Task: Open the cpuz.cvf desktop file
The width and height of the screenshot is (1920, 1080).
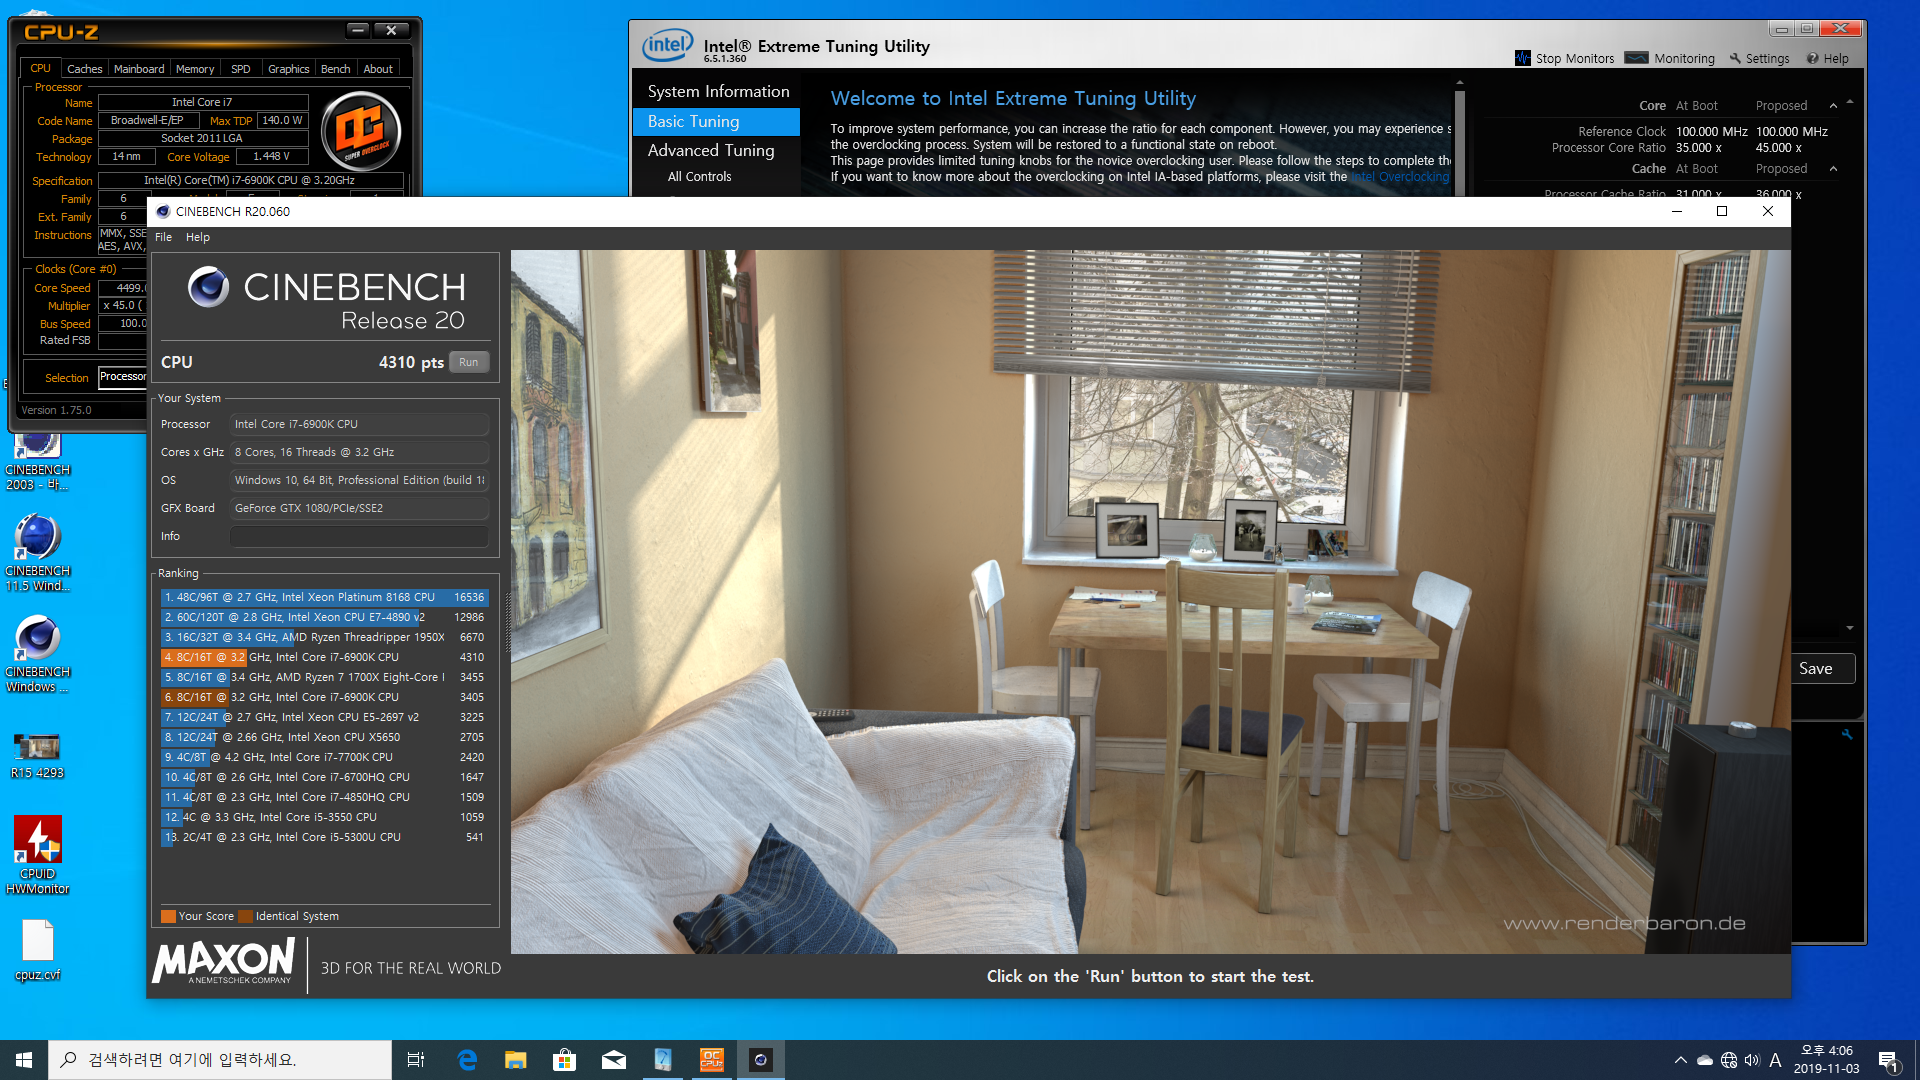Action: click(37, 950)
